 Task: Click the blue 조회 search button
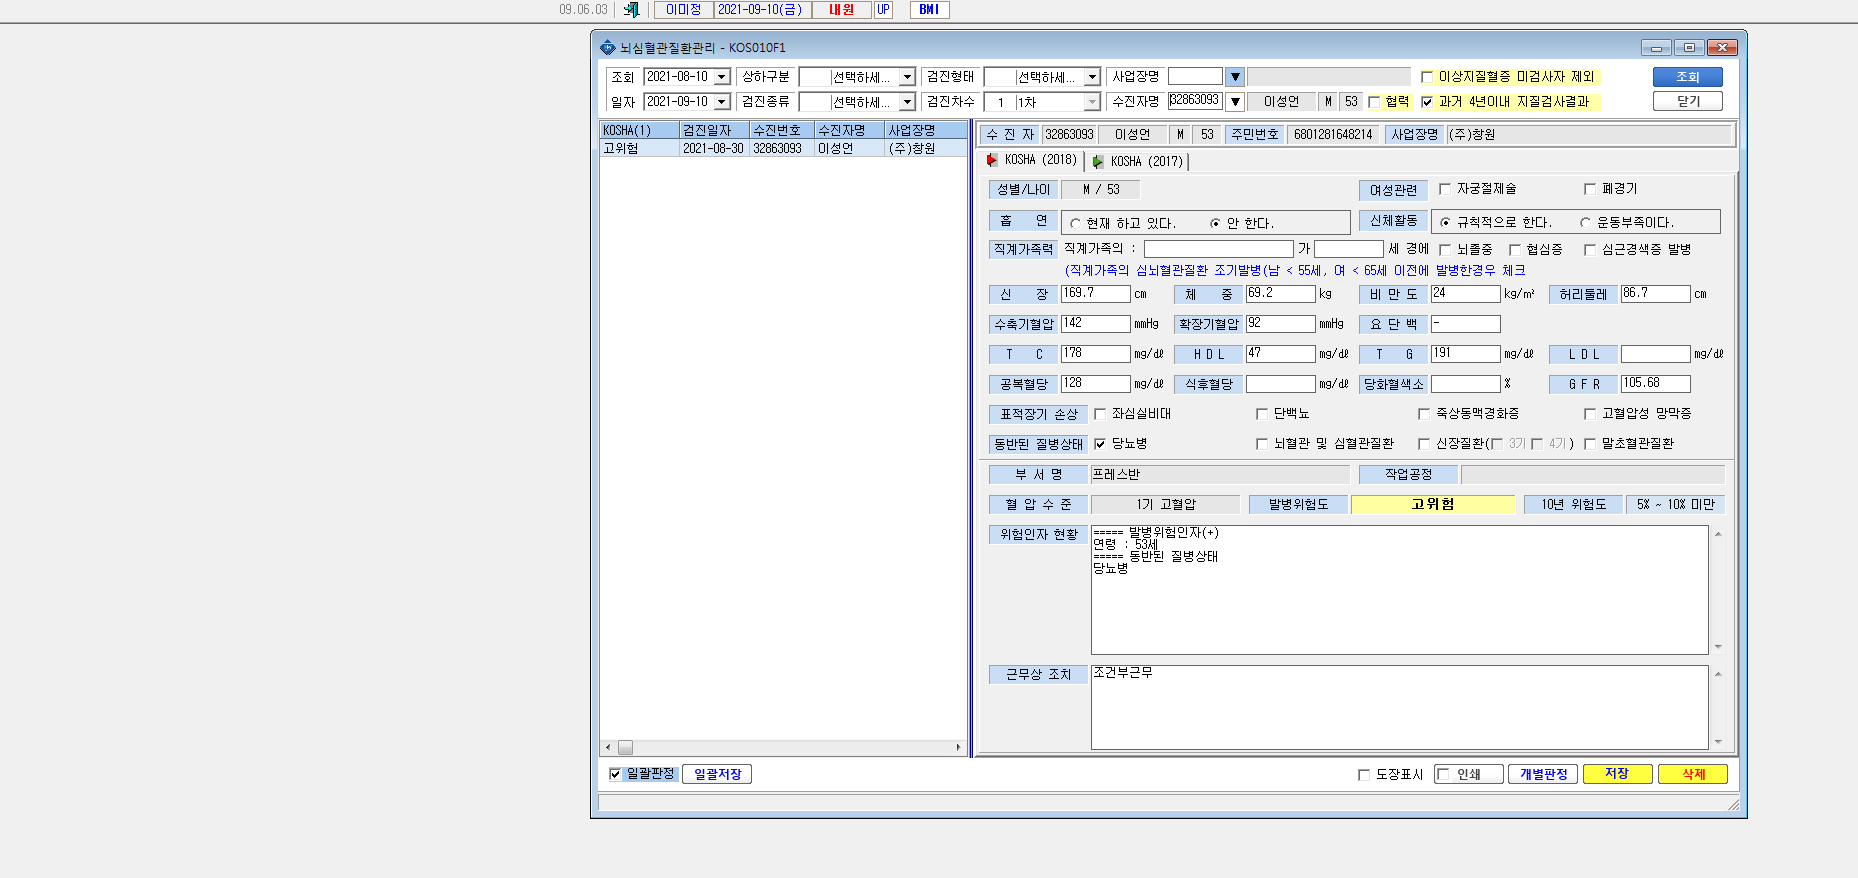(1687, 77)
